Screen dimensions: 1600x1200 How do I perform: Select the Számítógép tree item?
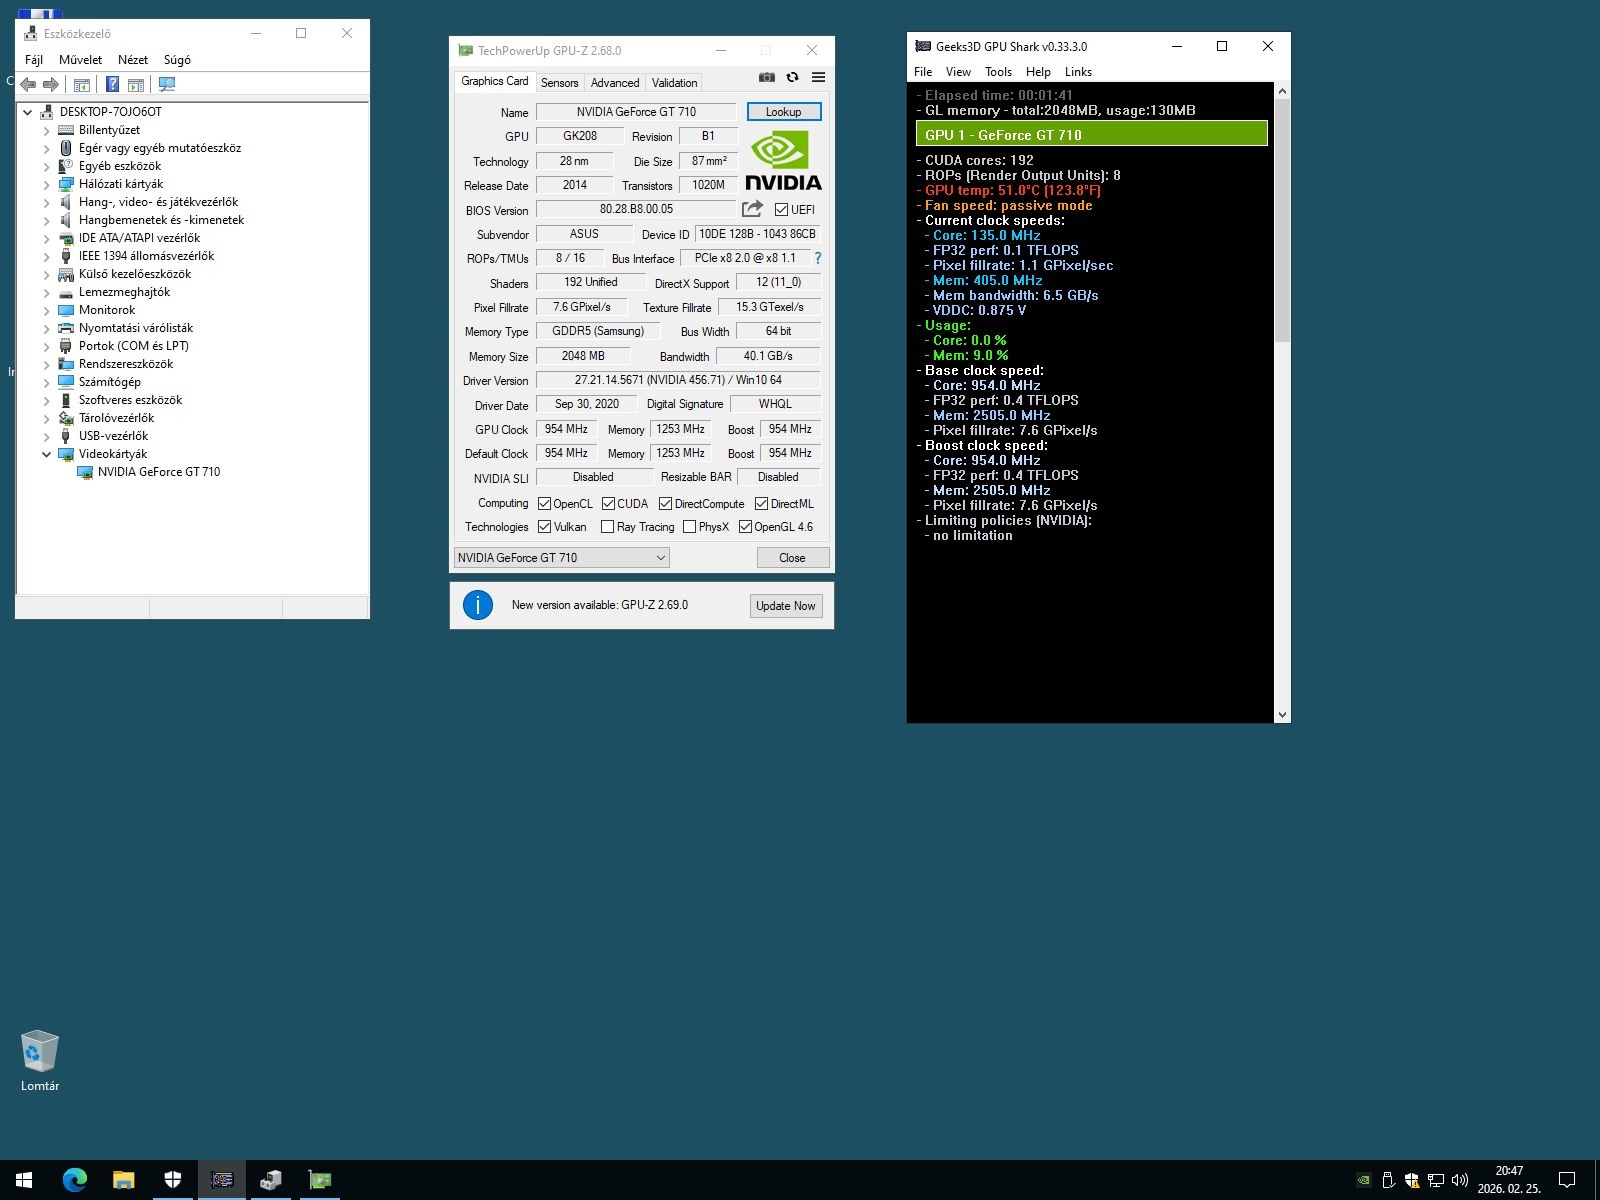pyautogui.click(x=110, y=382)
